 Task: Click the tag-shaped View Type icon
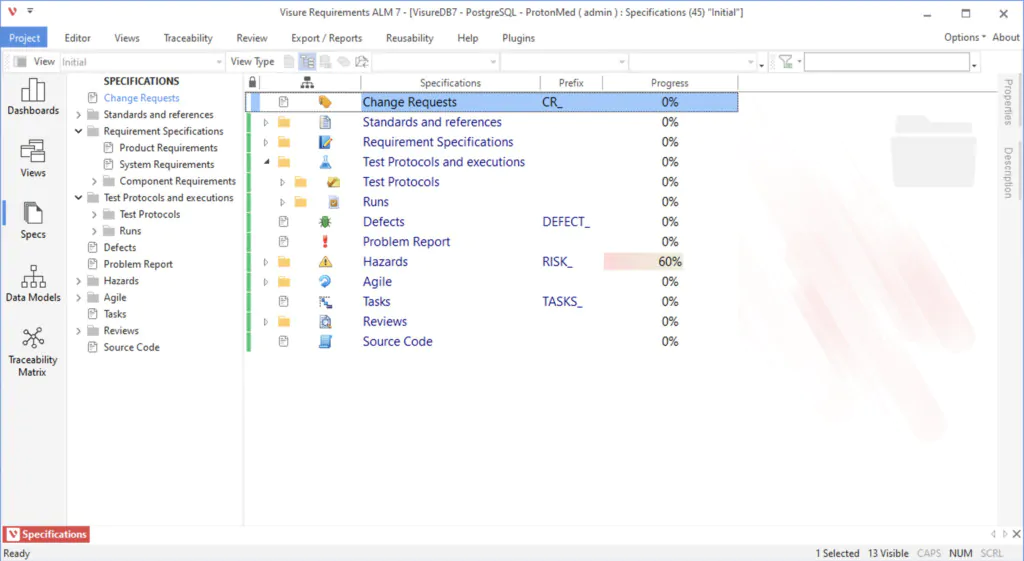(x=344, y=61)
